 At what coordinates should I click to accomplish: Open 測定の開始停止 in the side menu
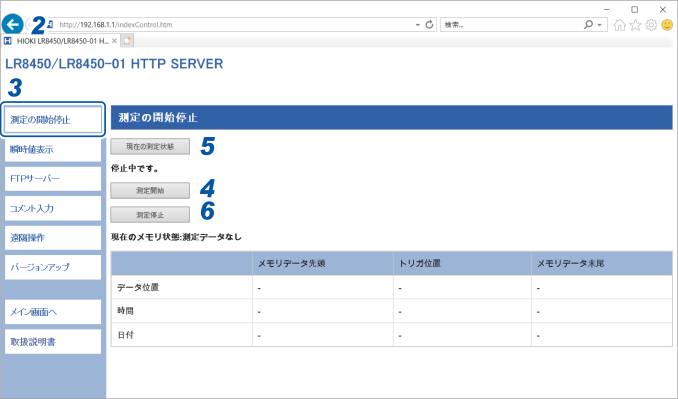tap(53, 120)
